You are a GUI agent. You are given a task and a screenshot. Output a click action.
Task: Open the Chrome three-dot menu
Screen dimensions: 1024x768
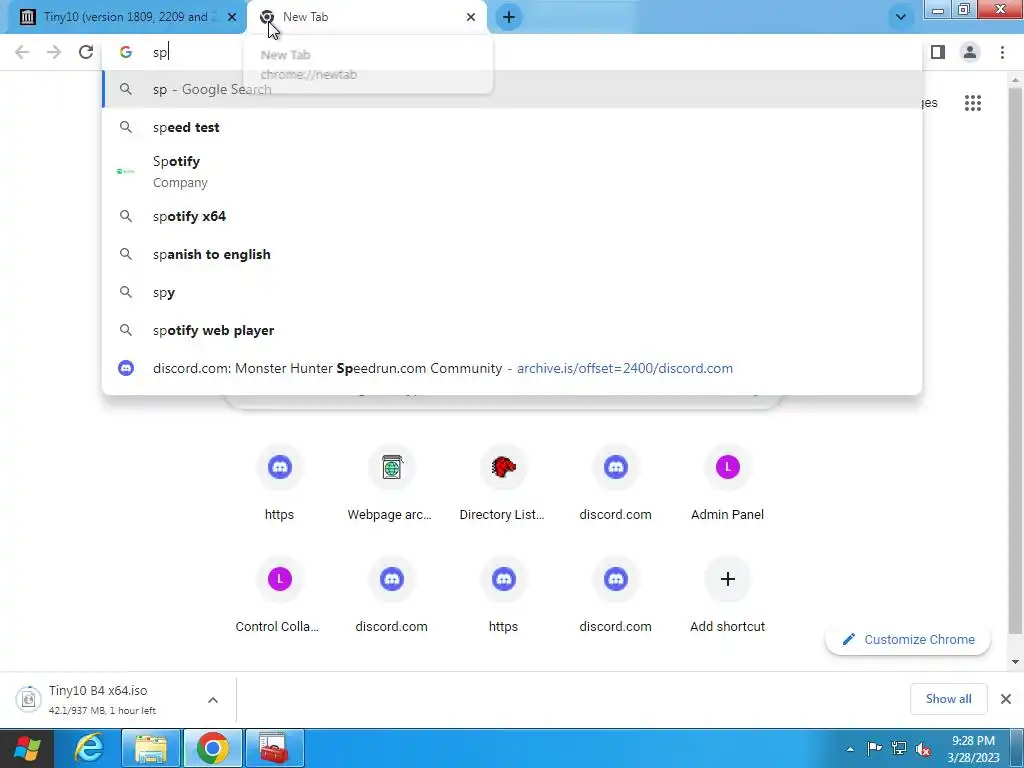coord(1002,52)
